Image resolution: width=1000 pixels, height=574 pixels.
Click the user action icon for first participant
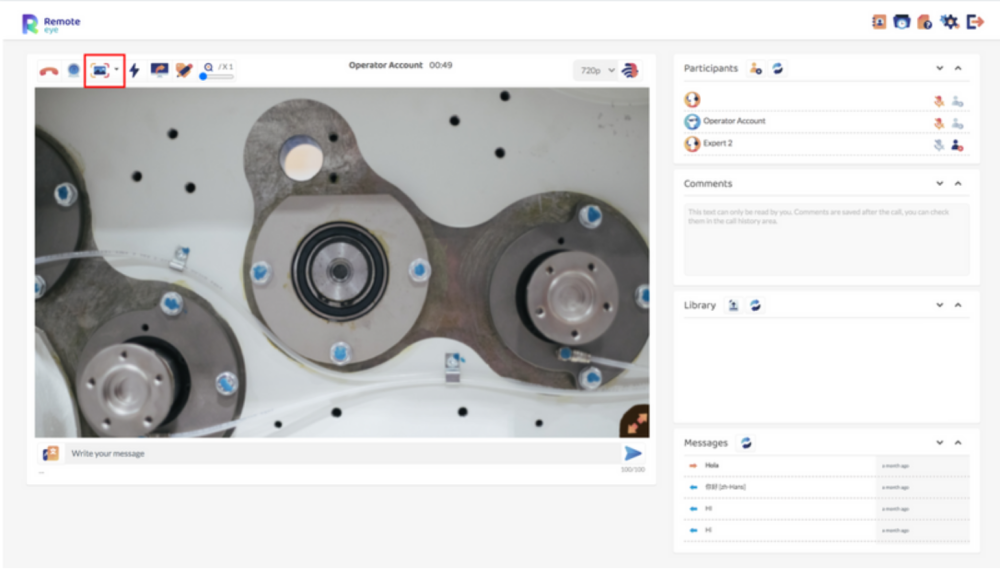coord(957,101)
